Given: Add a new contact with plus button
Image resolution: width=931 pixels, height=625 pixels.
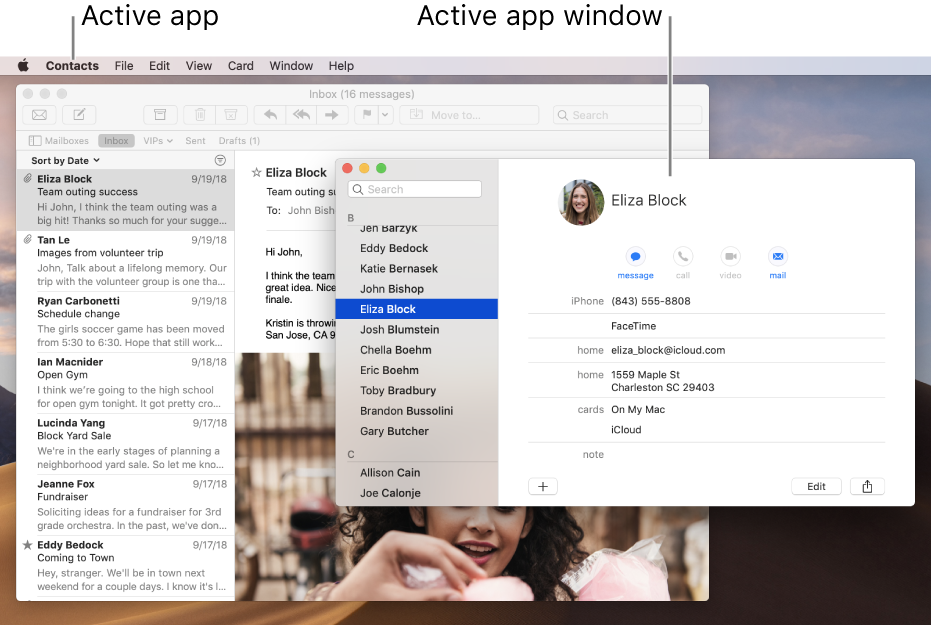Looking at the screenshot, I should pyautogui.click(x=543, y=486).
